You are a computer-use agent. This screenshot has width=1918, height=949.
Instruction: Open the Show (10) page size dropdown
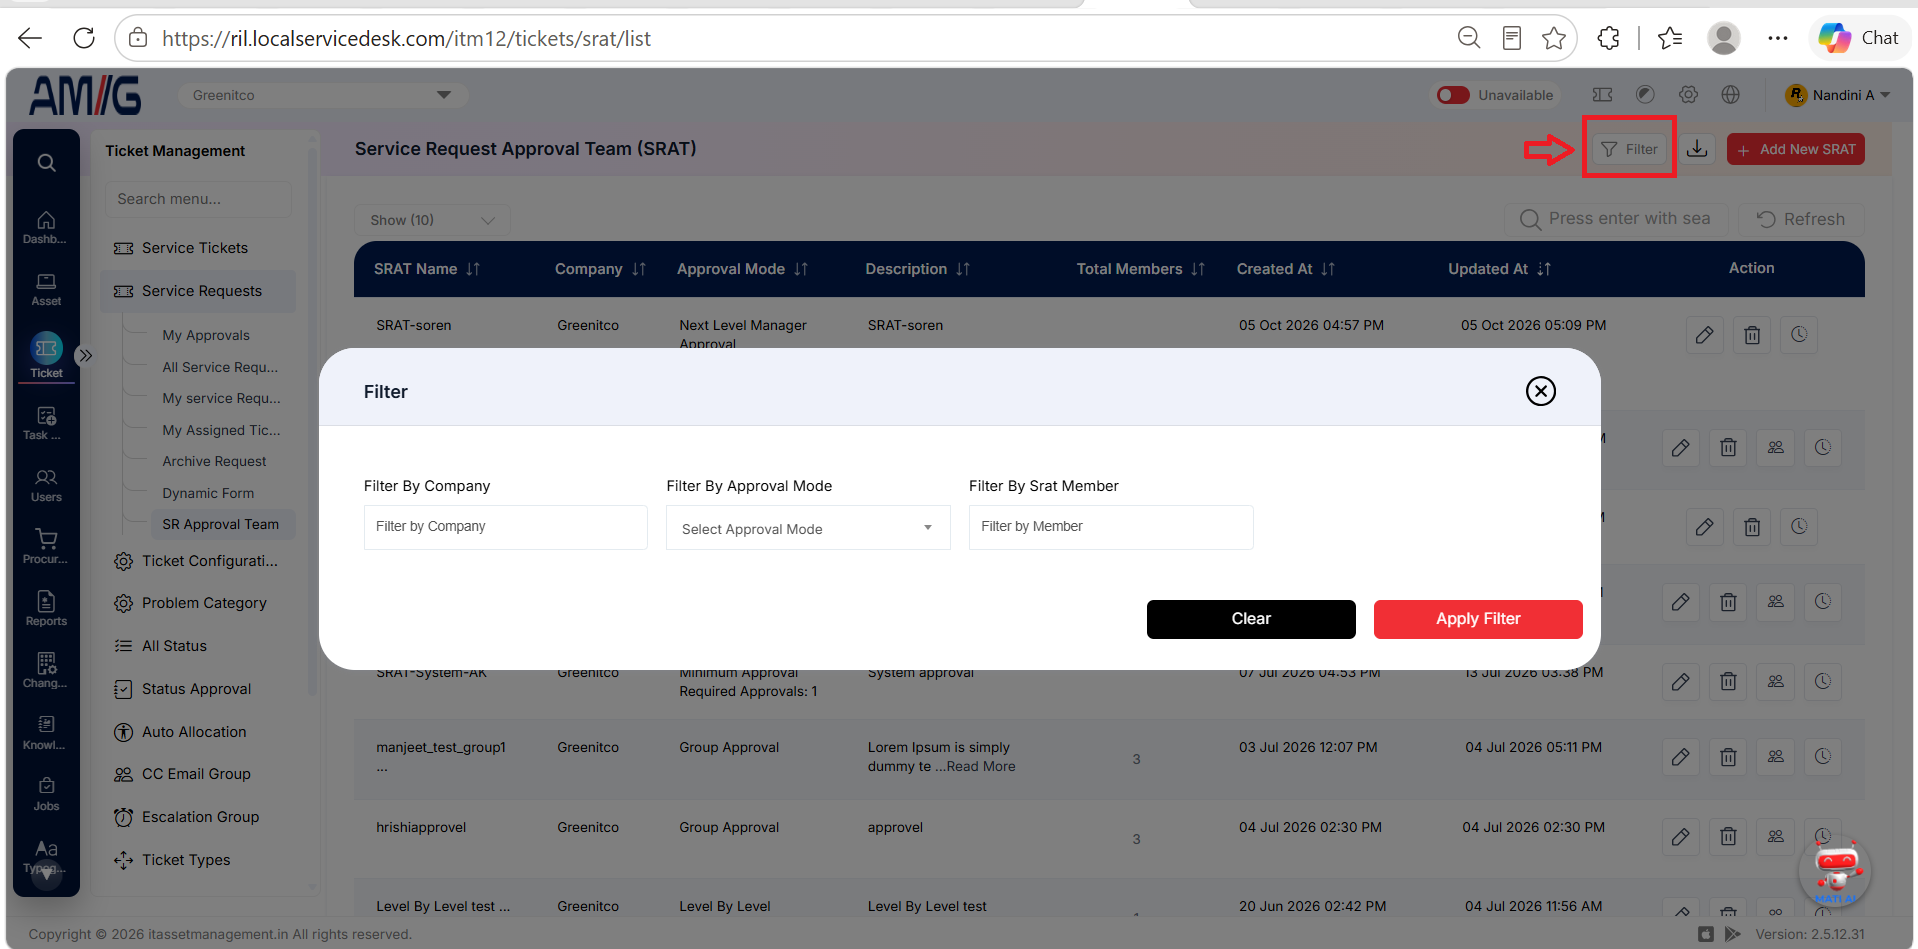(432, 220)
